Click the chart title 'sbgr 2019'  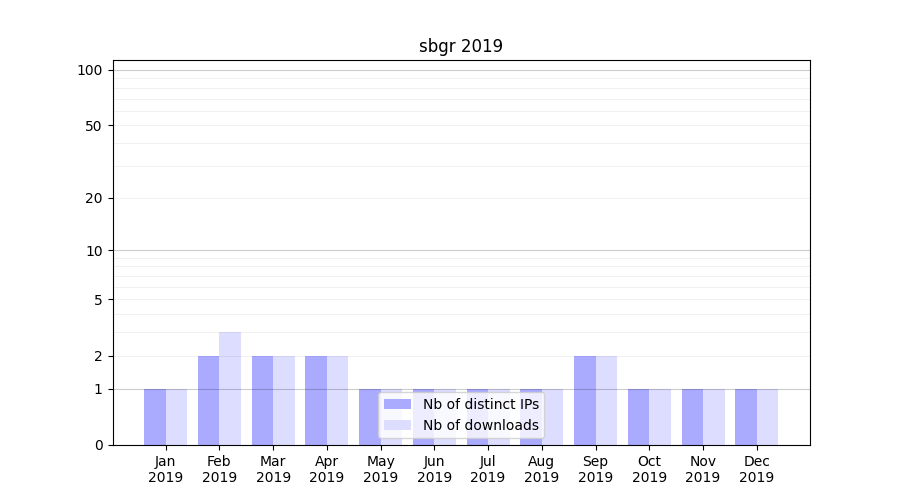pyautogui.click(x=460, y=46)
